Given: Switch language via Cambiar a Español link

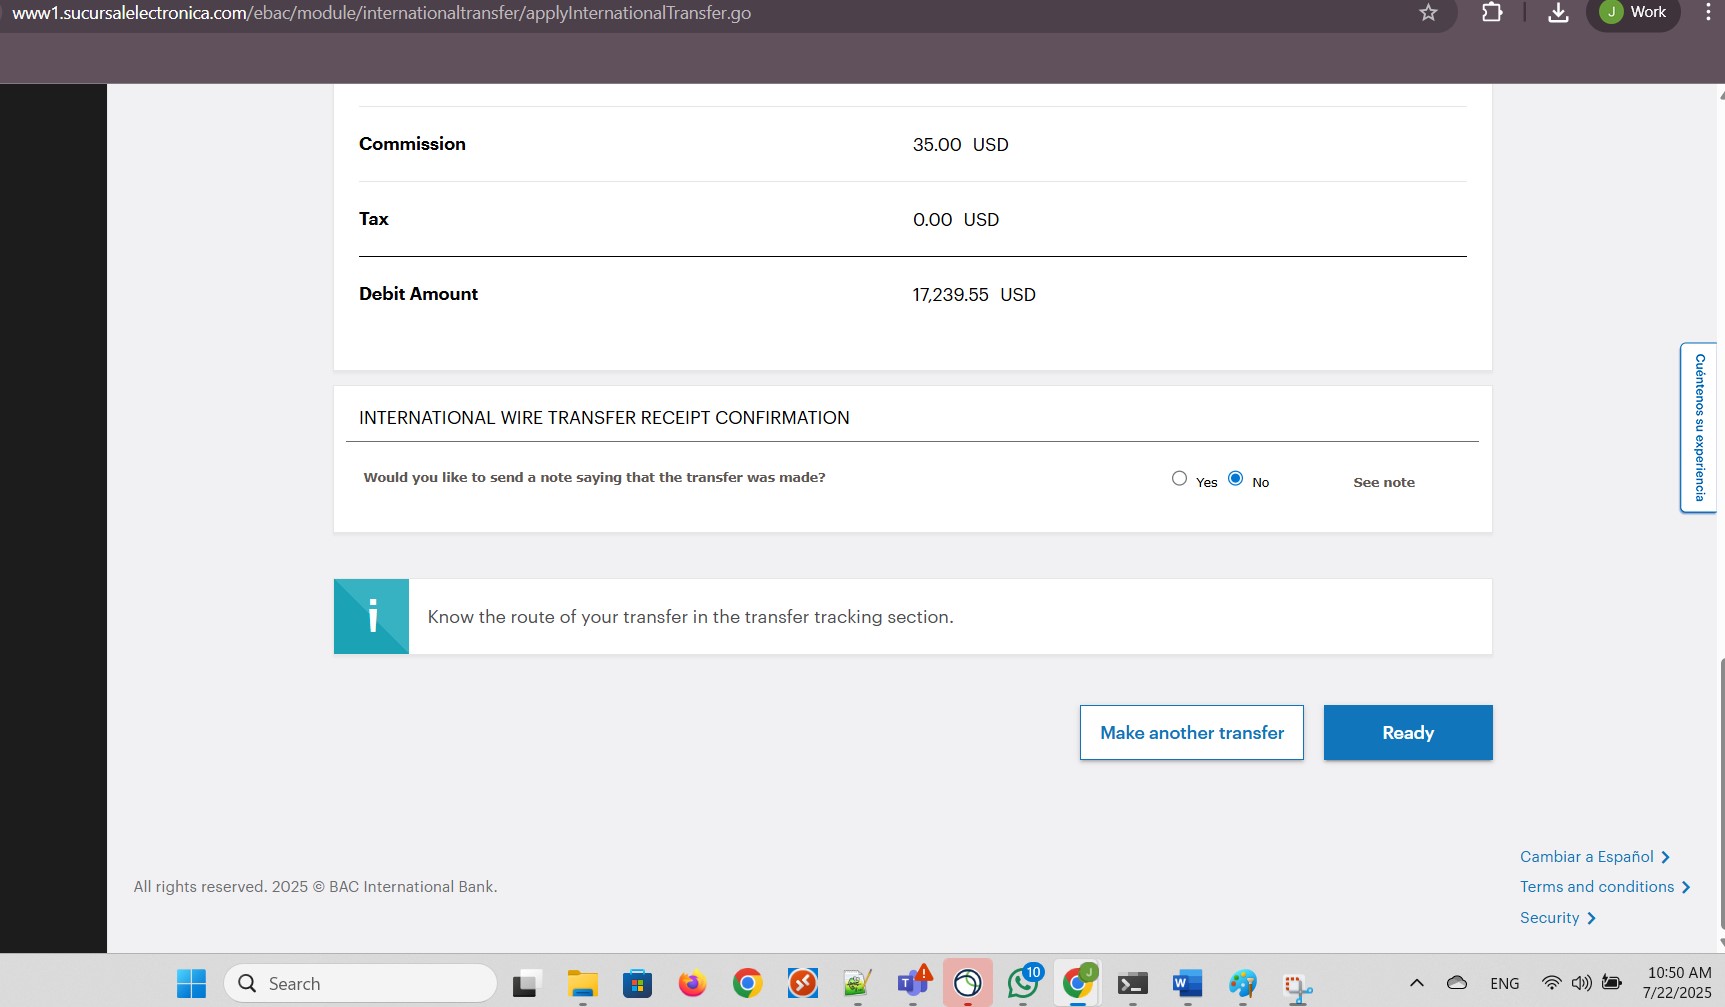Looking at the screenshot, I should click(x=1594, y=857).
